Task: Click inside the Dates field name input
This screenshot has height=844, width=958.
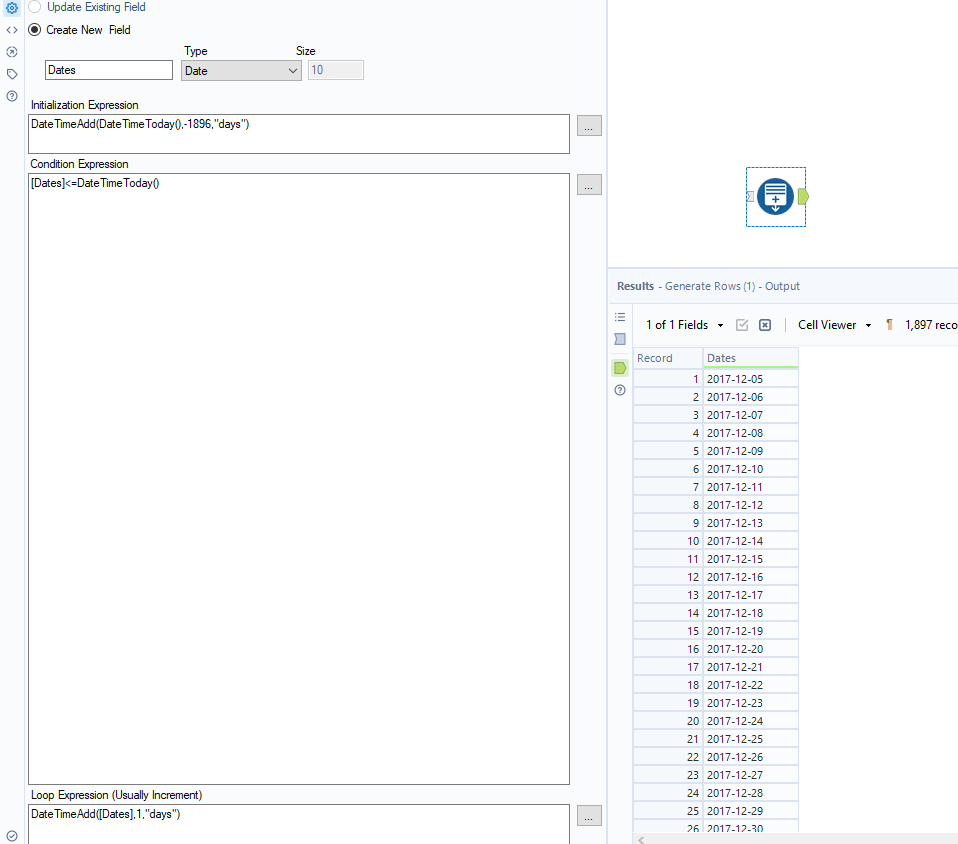Action: (x=108, y=70)
